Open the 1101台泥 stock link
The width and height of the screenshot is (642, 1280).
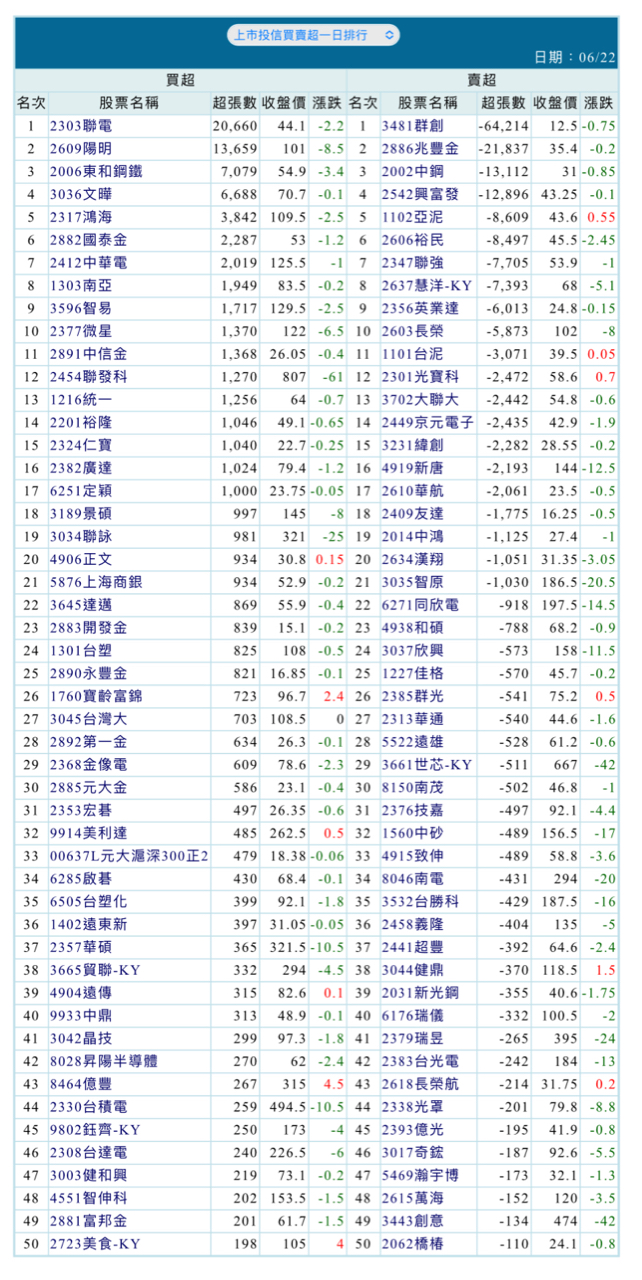point(410,354)
